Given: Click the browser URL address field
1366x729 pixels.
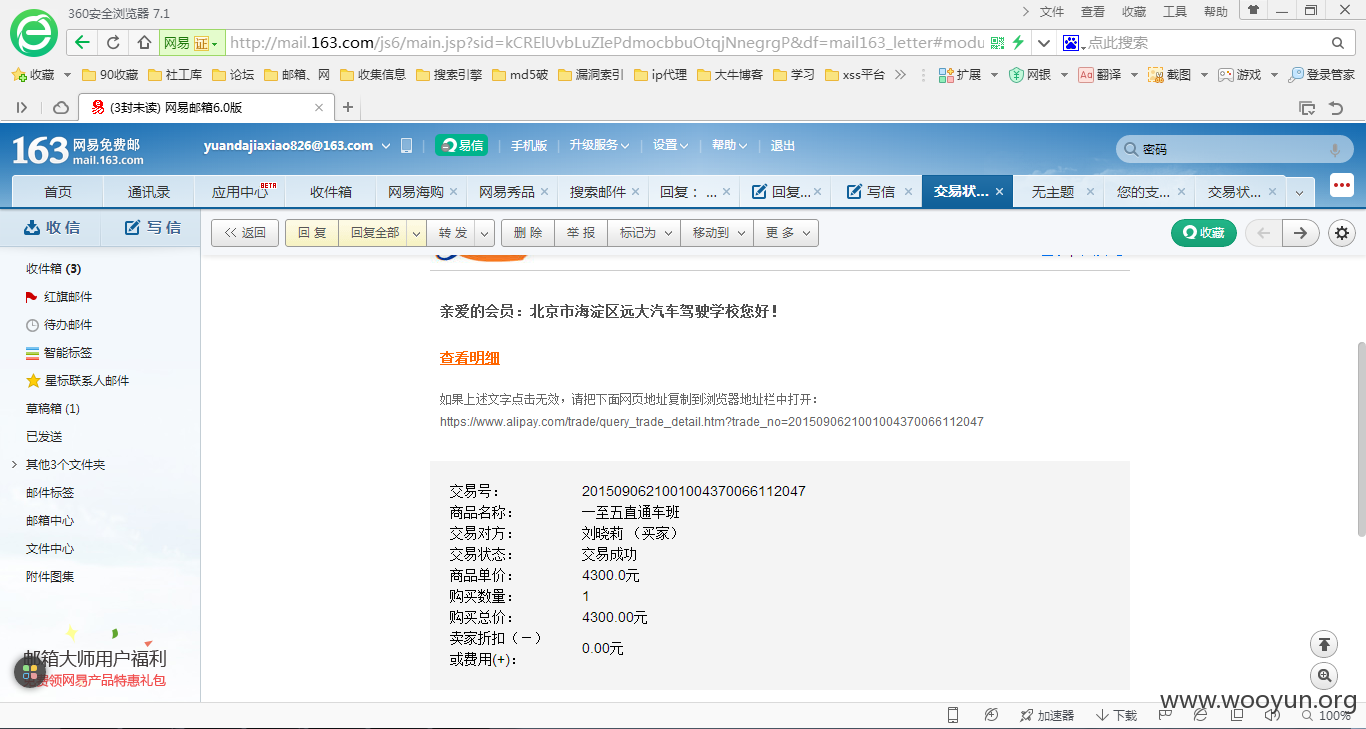Looking at the screenshot, I should pos(606,43).
